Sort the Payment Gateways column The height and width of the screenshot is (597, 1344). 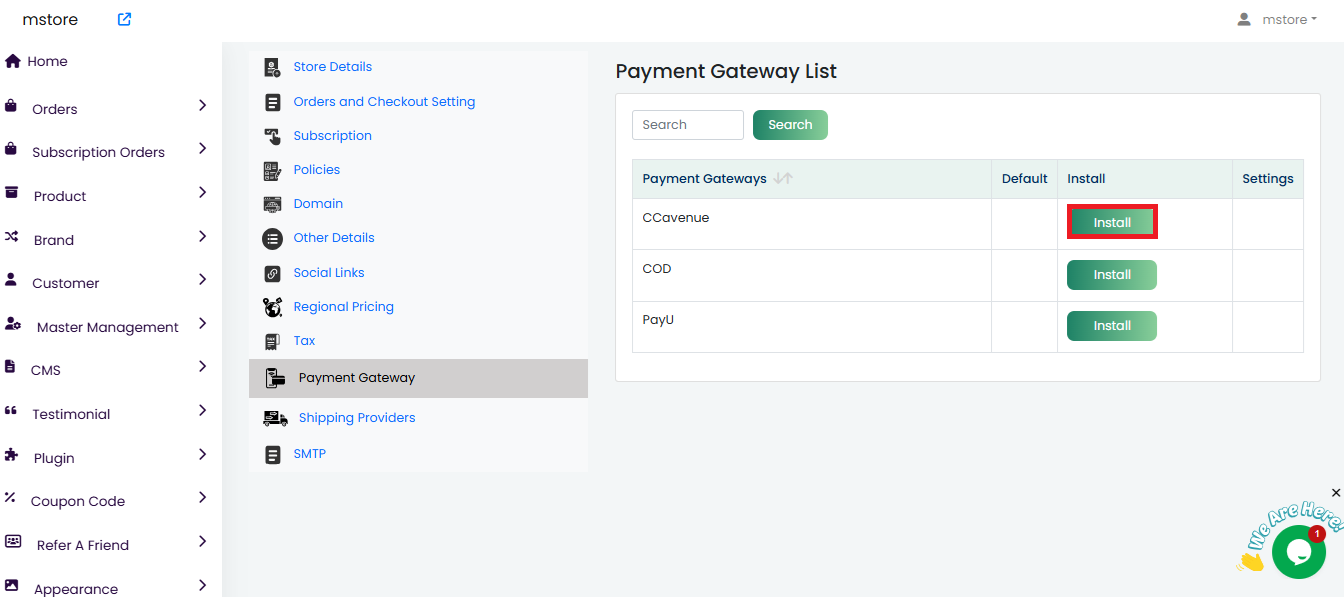(x=783, y=179)
